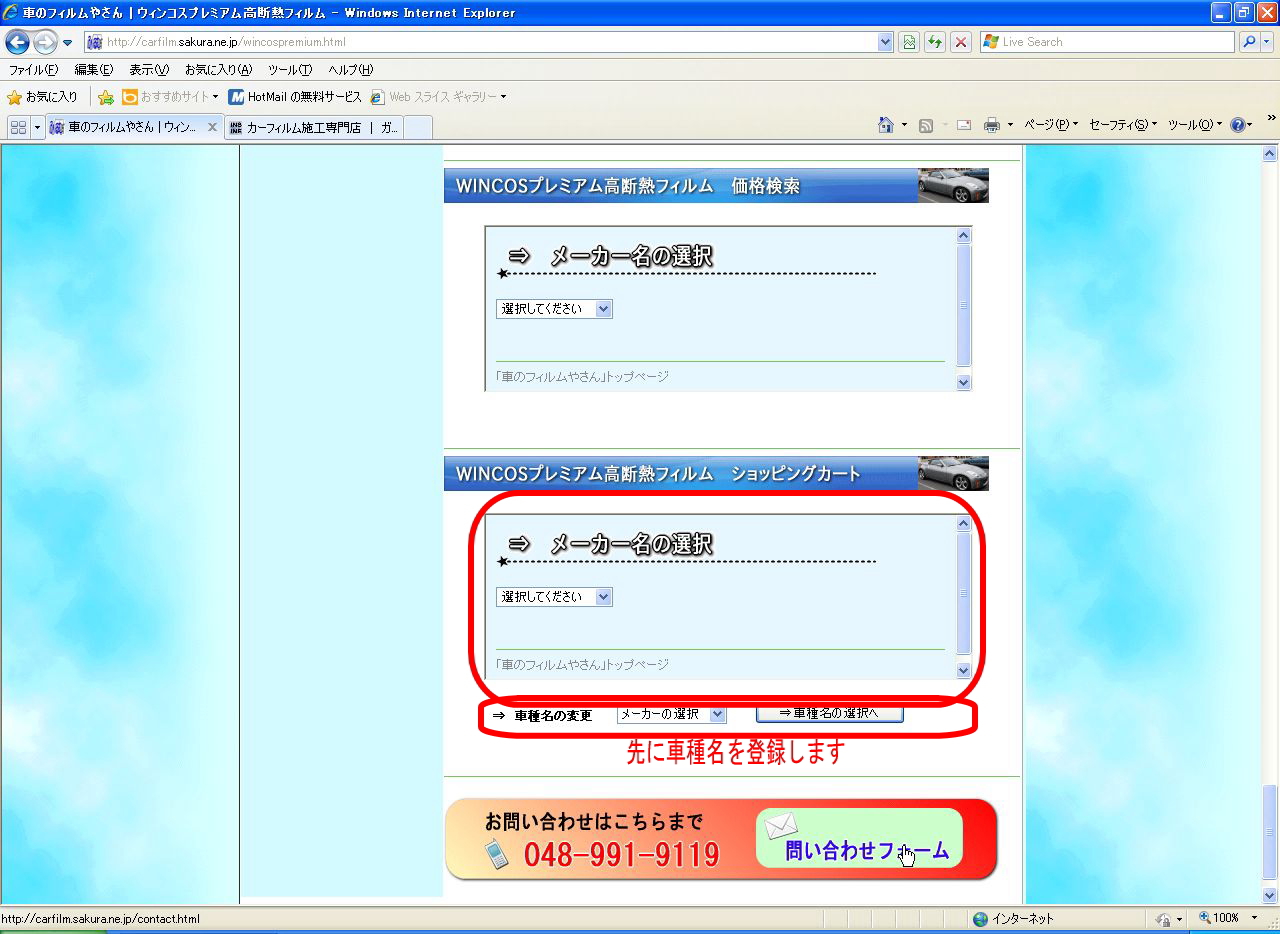Close the 車のフィルムやさん tab

point(212,127)
